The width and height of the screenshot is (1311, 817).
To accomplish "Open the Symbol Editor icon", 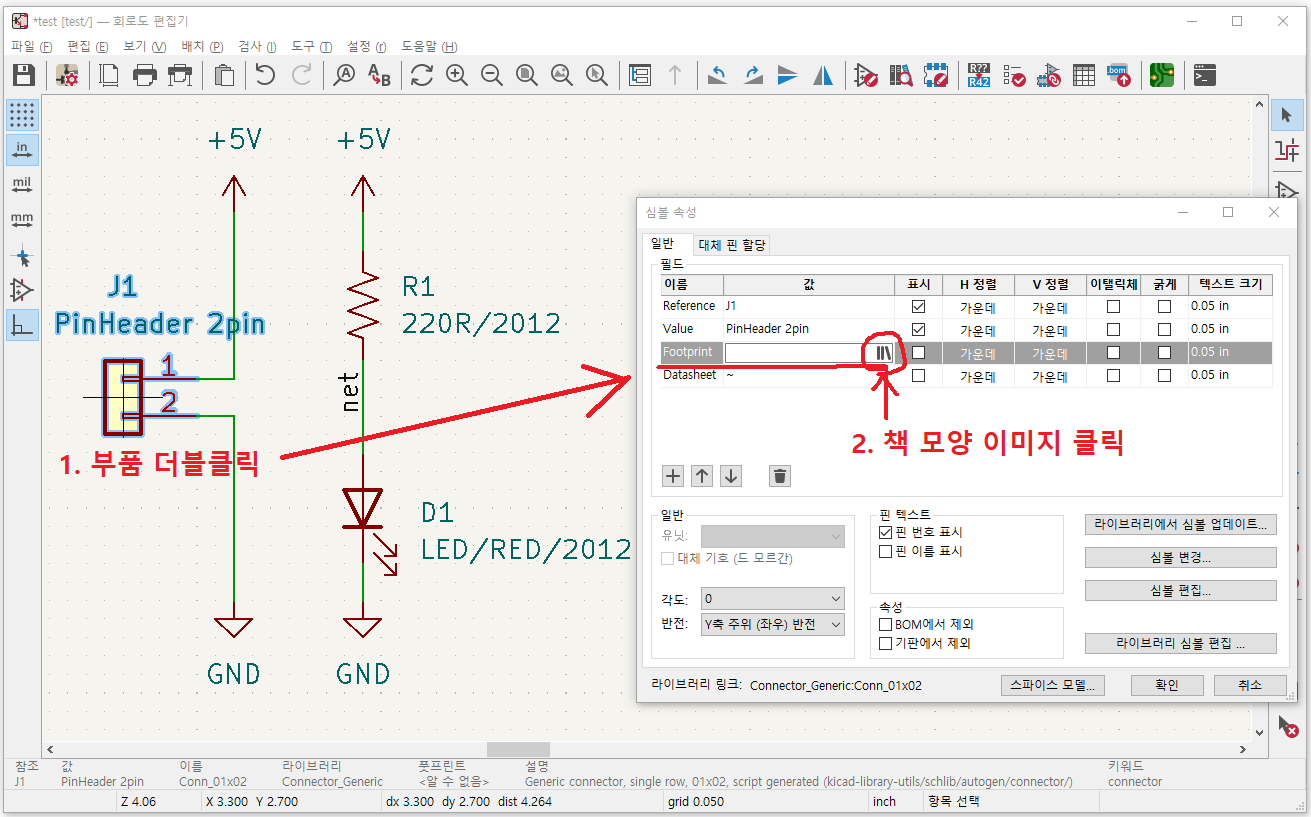I will click(866, 75).
